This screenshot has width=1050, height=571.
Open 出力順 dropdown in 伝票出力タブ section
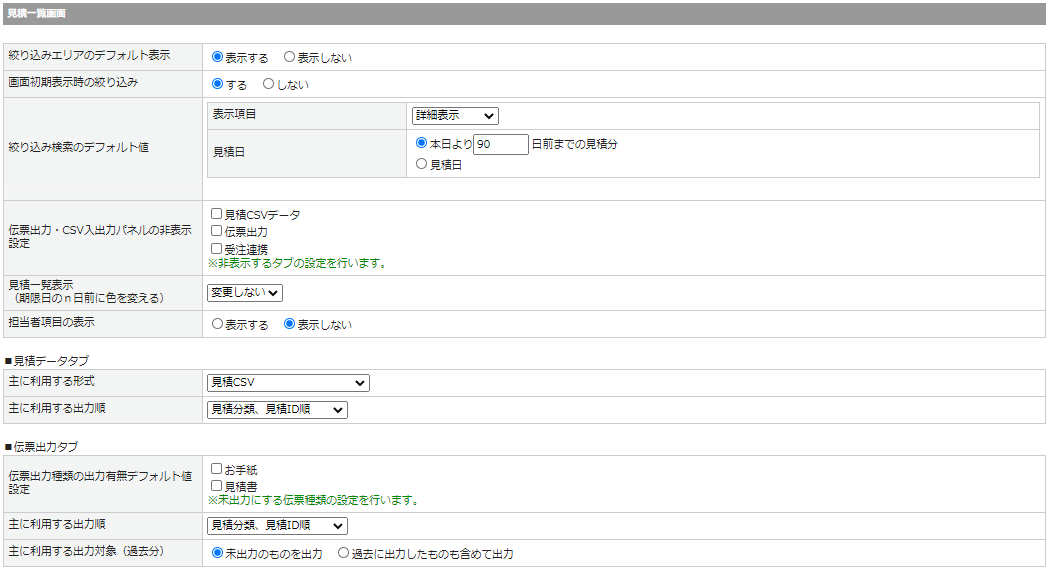pyautogui.click(x=277, y=526)
